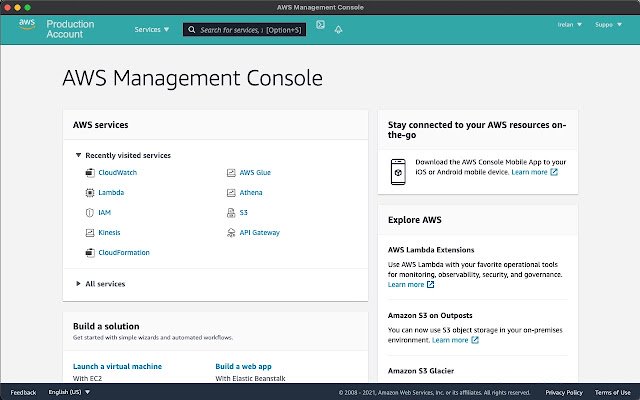Click Learn more under Amazon S3 on Outposts
The width and height of the screenshot is (640, 400).
pyautogui.click(x=450, y=340)
